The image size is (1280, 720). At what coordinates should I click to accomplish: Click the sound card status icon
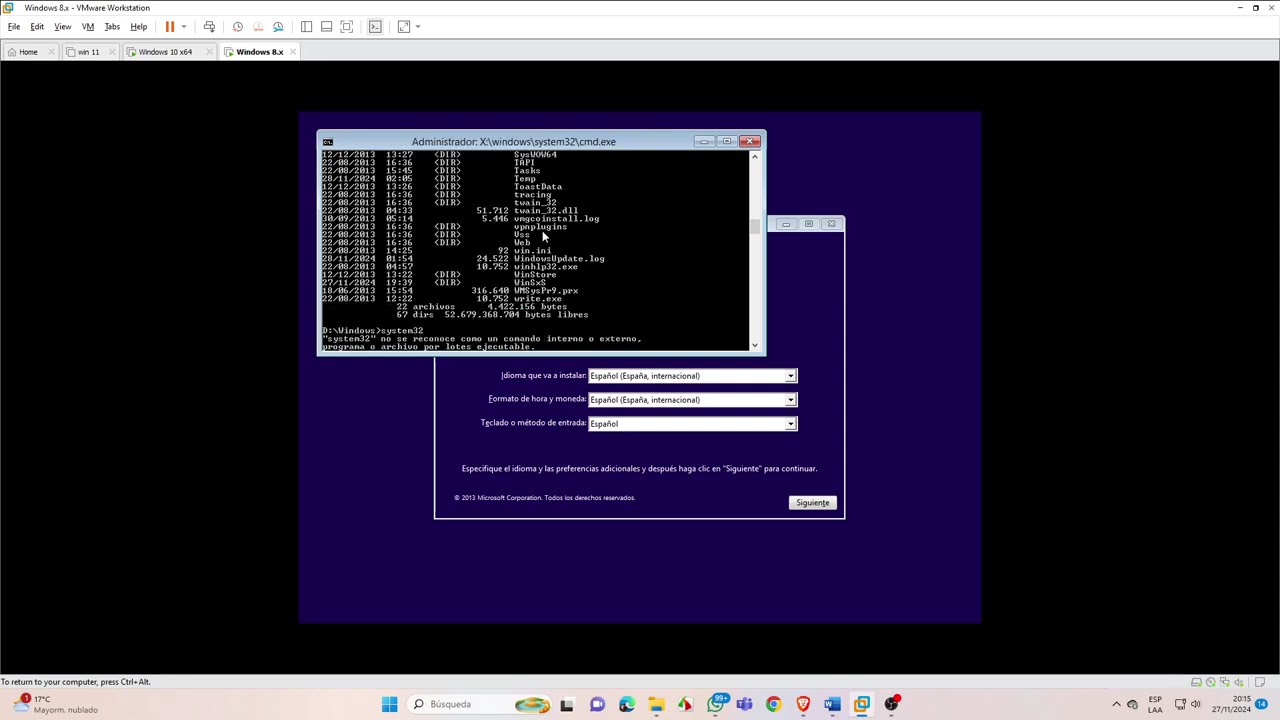(x=1239, y=682)
